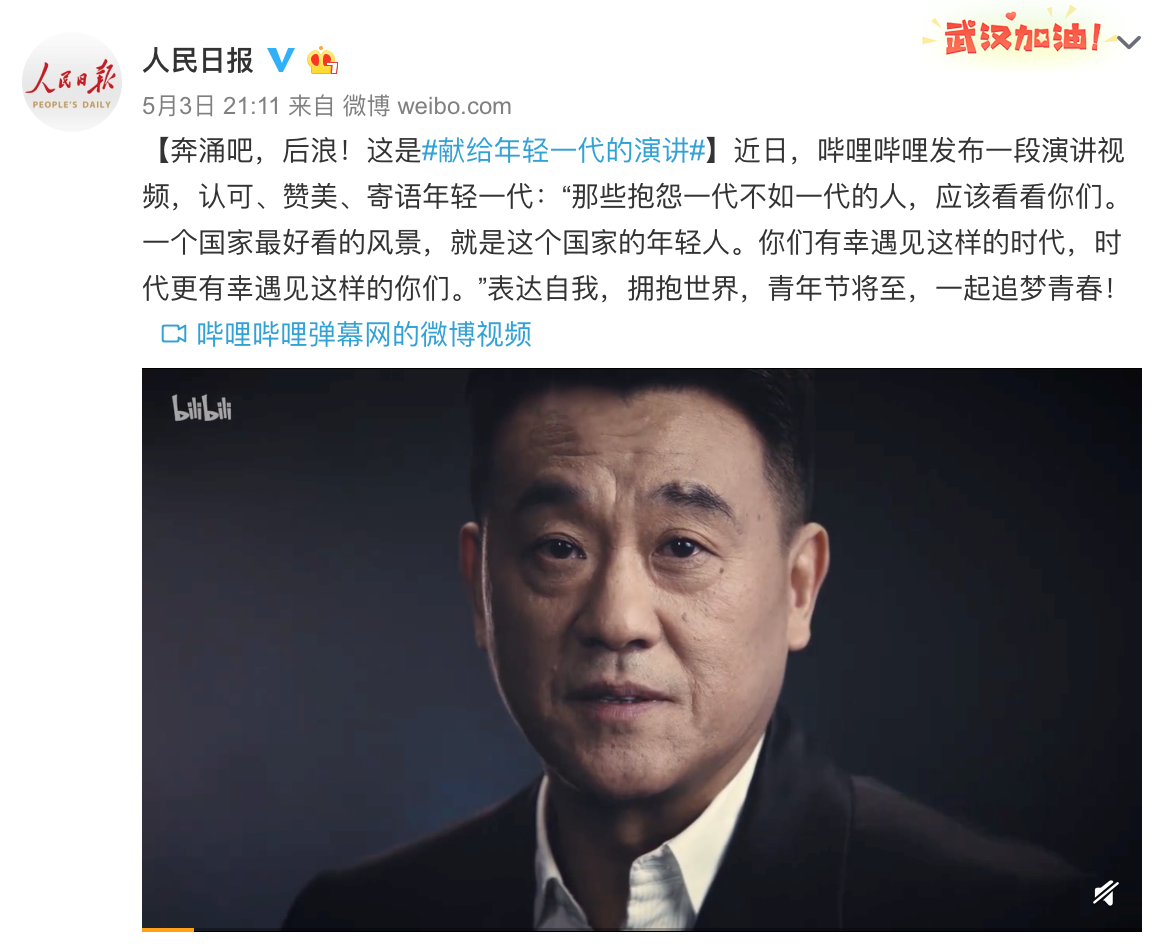Screen dimensions: 1172x950
Task: Click the 武汉加油 badge sticker
Action: [1021, 37]
